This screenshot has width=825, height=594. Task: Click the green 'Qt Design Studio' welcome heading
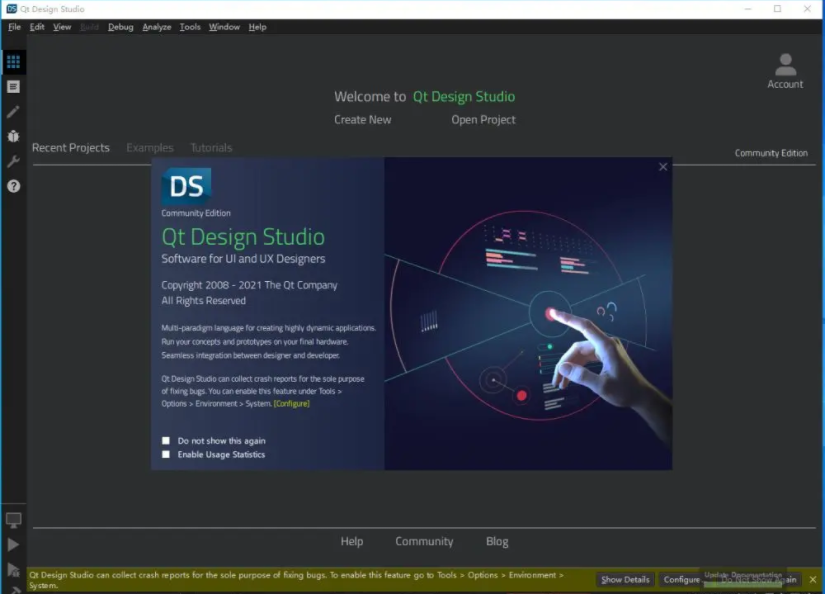tap(464, 97)
